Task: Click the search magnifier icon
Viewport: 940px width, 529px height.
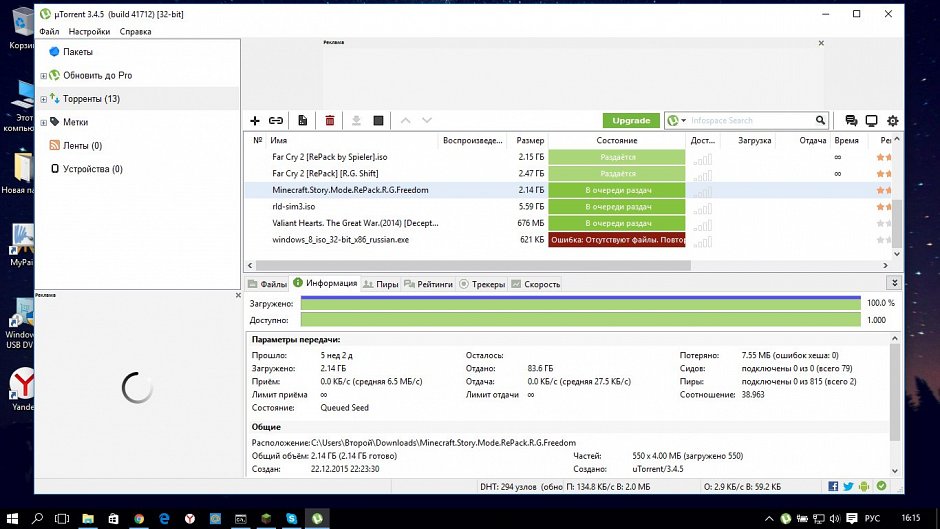Action: click(x=820, y=121)
